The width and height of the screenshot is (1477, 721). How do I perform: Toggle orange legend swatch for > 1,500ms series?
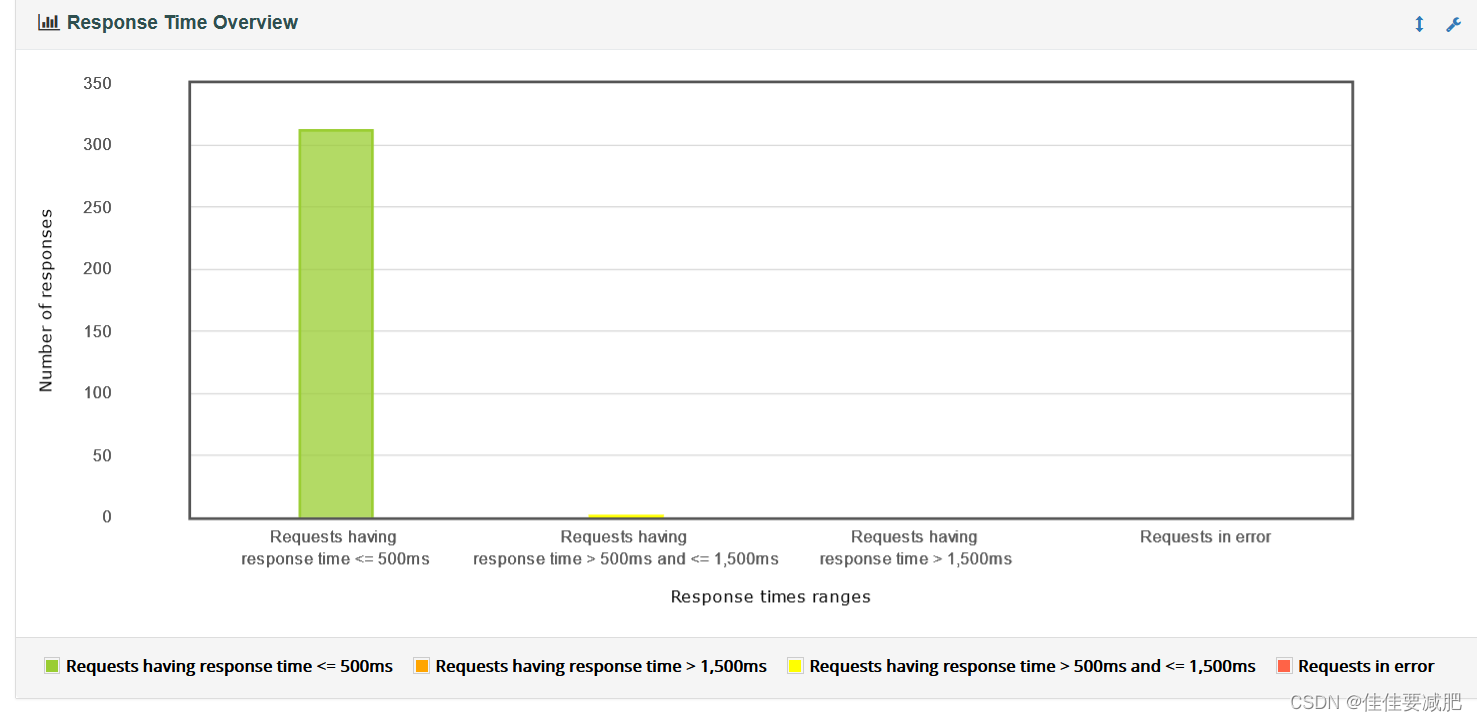pyautogui.click(x=421, y=666)
